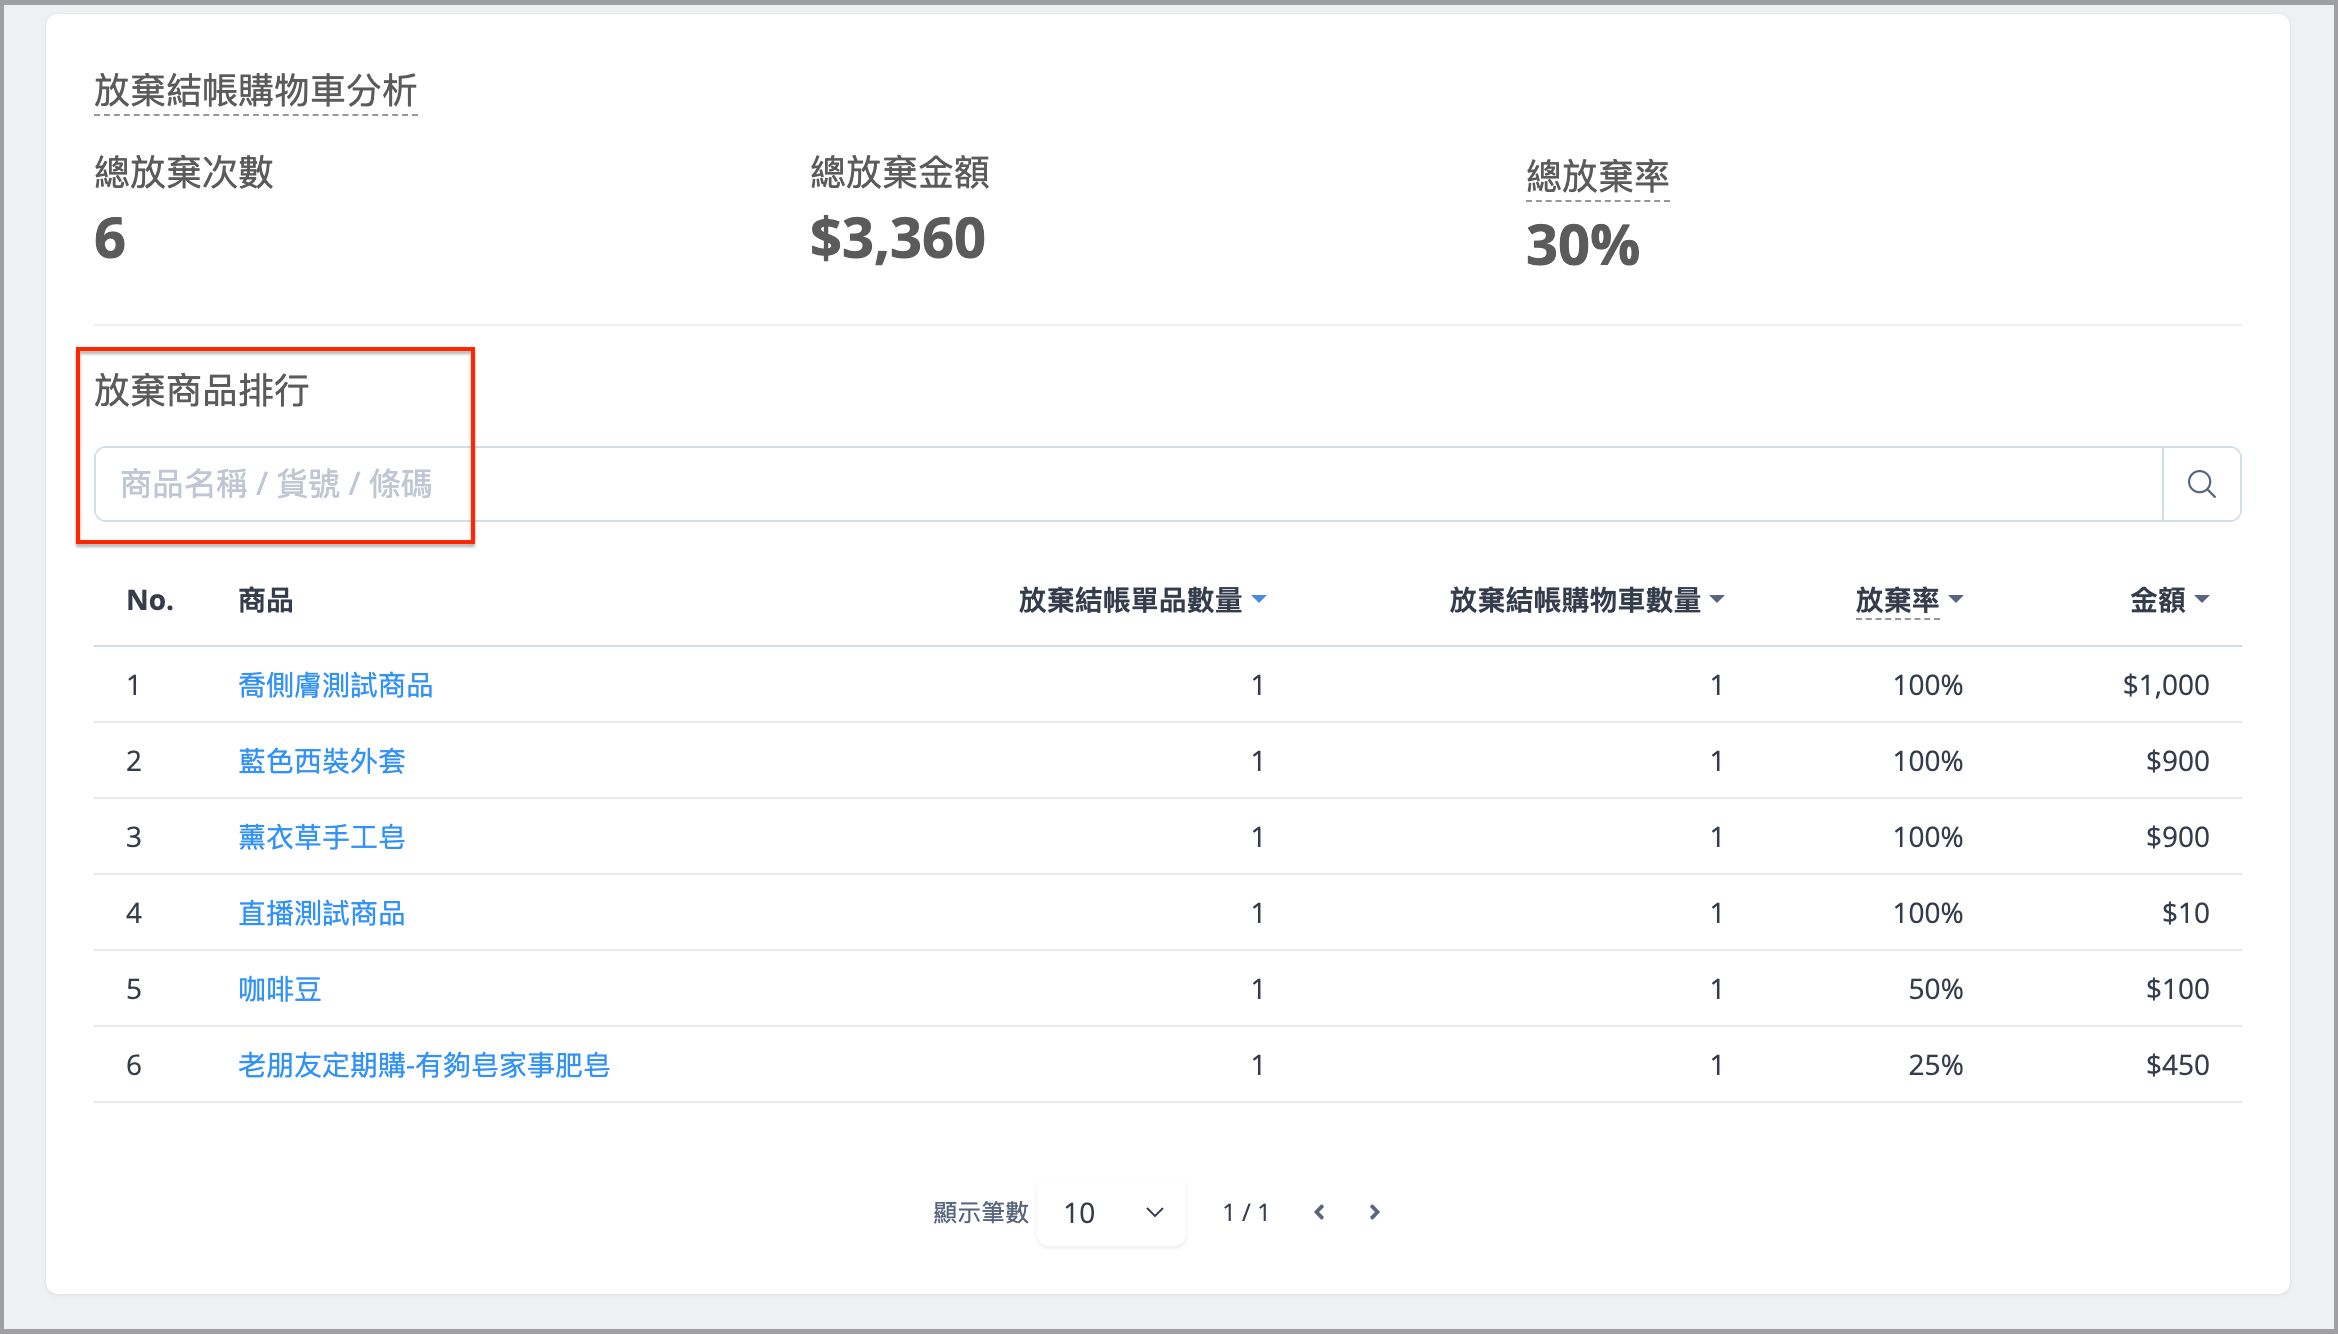This screenshot has width=2338, height=1334.
Task: Go to next page arrow
Action: tap(1374, 1212)
